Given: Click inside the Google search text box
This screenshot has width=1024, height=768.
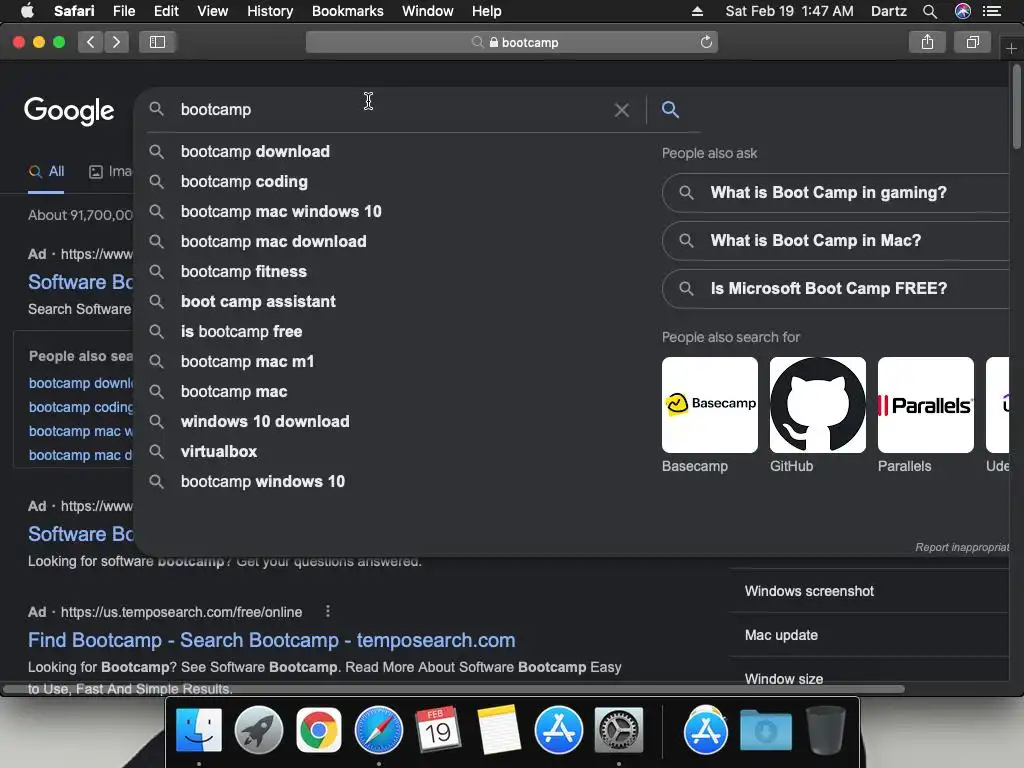Looking at the screenshot, I should click(x=392, y=110).
